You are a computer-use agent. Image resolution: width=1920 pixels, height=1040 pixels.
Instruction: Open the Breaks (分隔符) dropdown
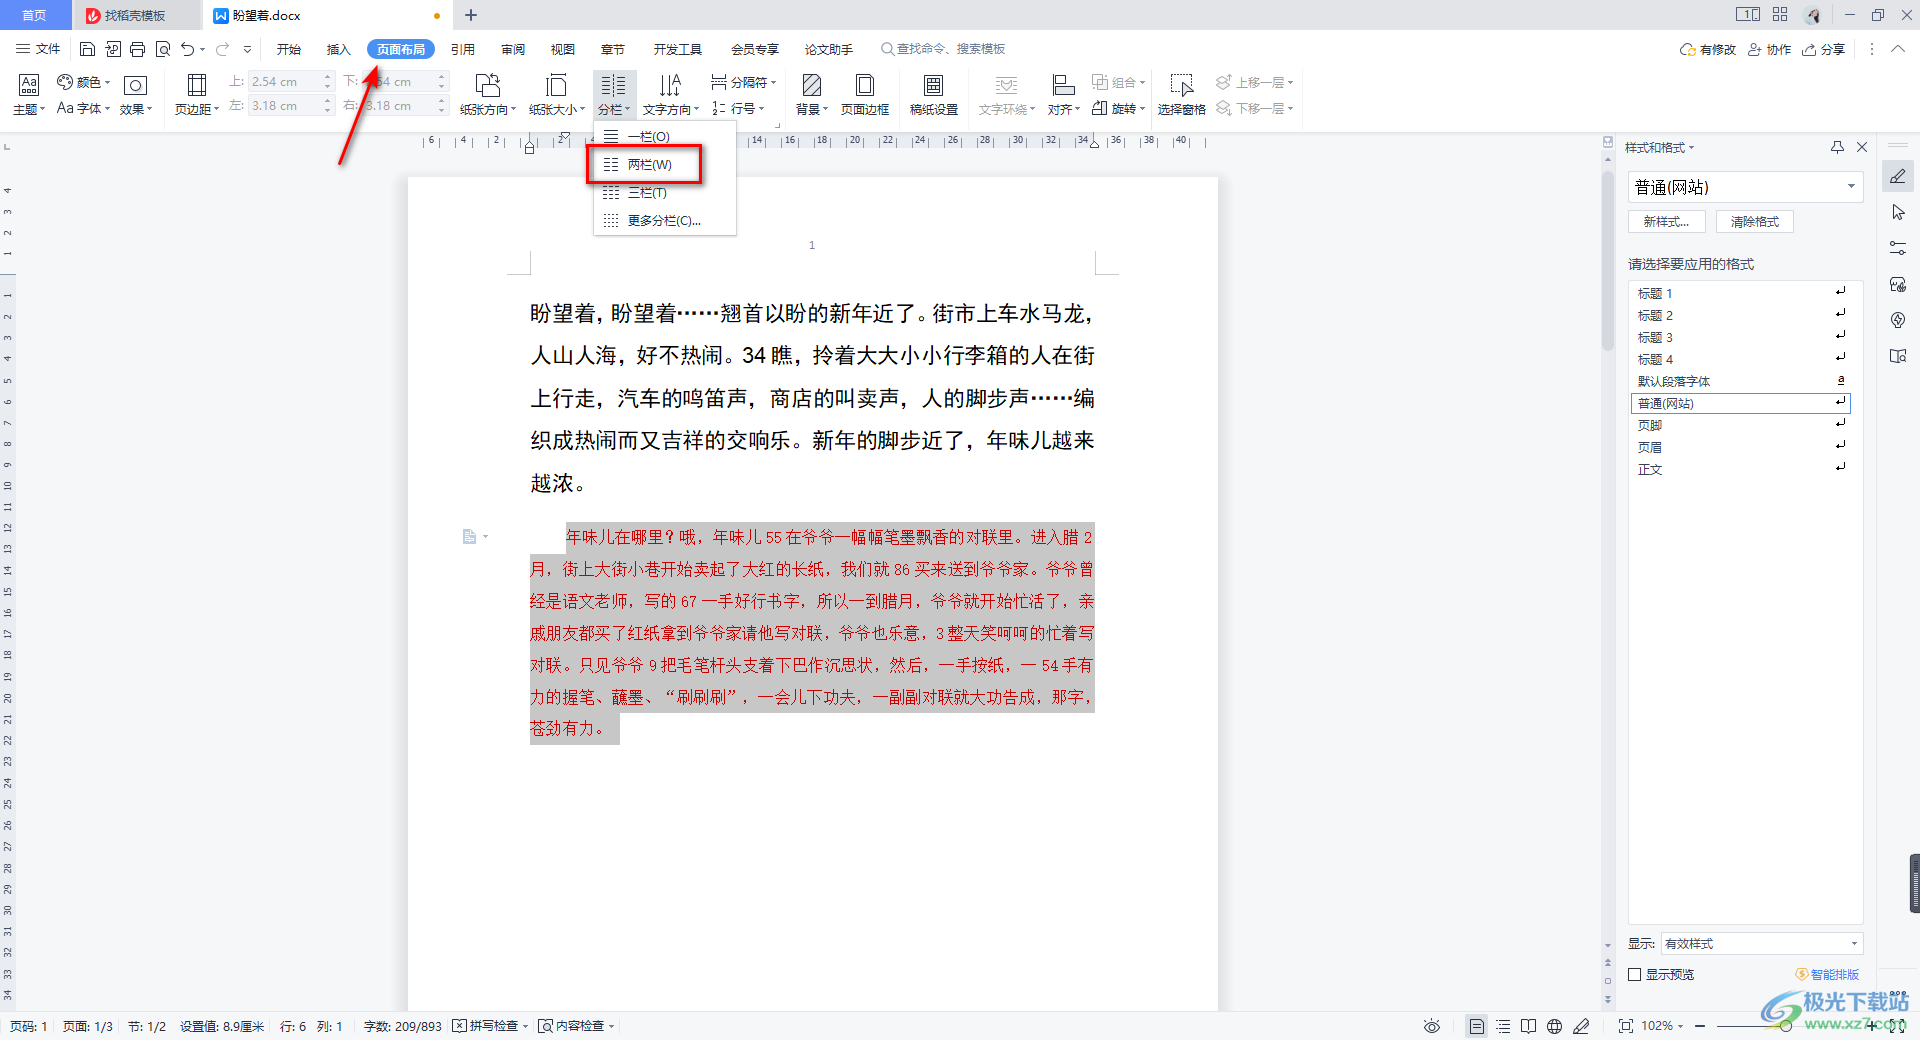744,82
